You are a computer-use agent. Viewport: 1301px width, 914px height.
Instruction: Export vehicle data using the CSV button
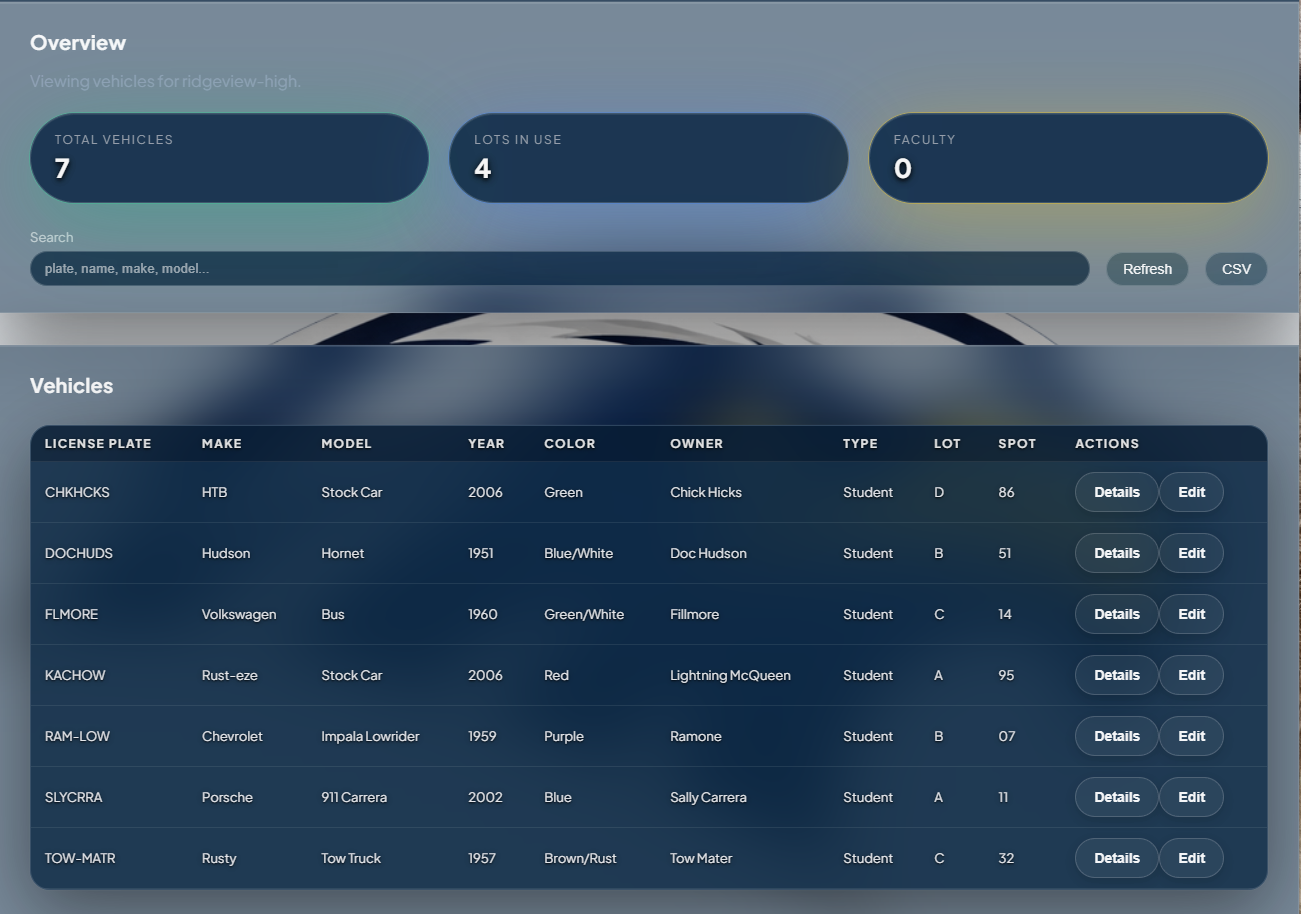(1235, 268)
